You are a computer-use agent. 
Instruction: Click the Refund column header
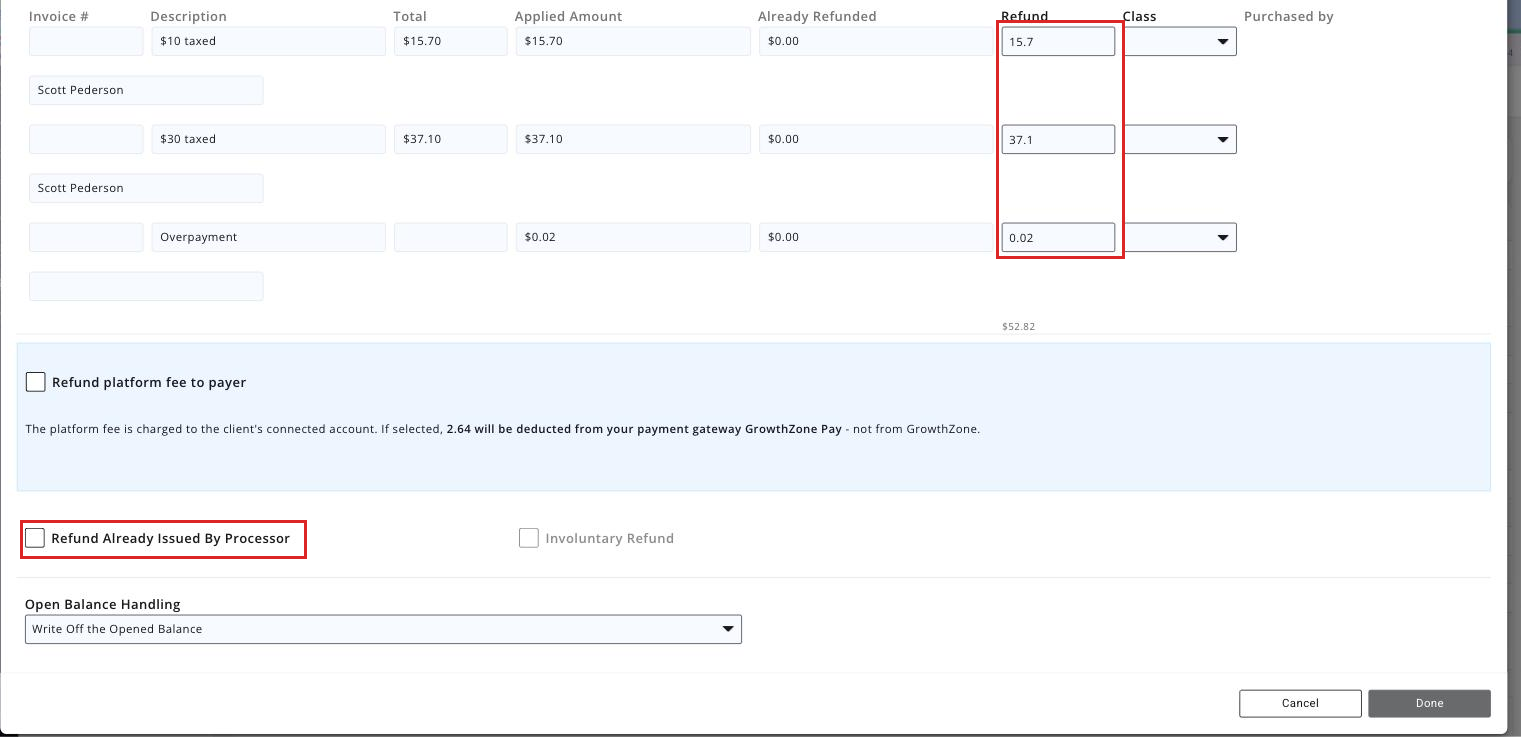click(1025, 16)
